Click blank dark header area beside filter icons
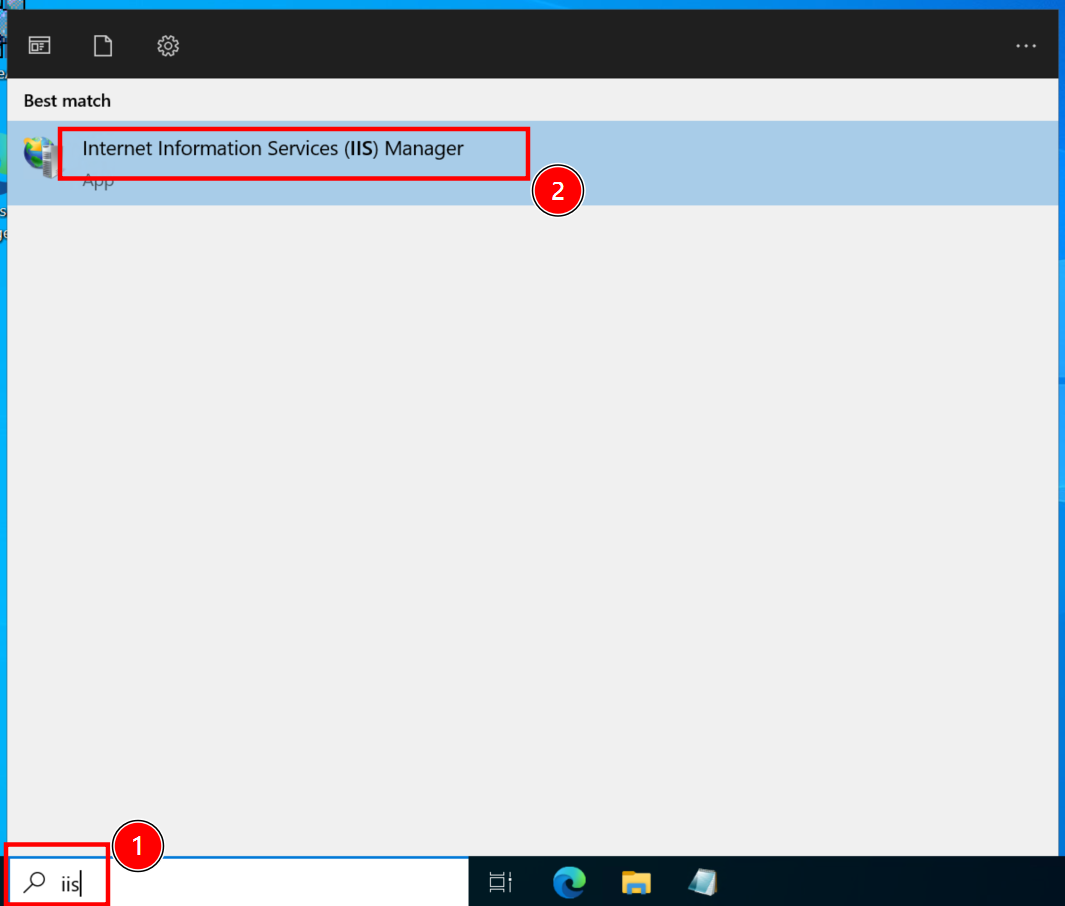The width and height of the screenshot is (1065, 906). point(600,46)
